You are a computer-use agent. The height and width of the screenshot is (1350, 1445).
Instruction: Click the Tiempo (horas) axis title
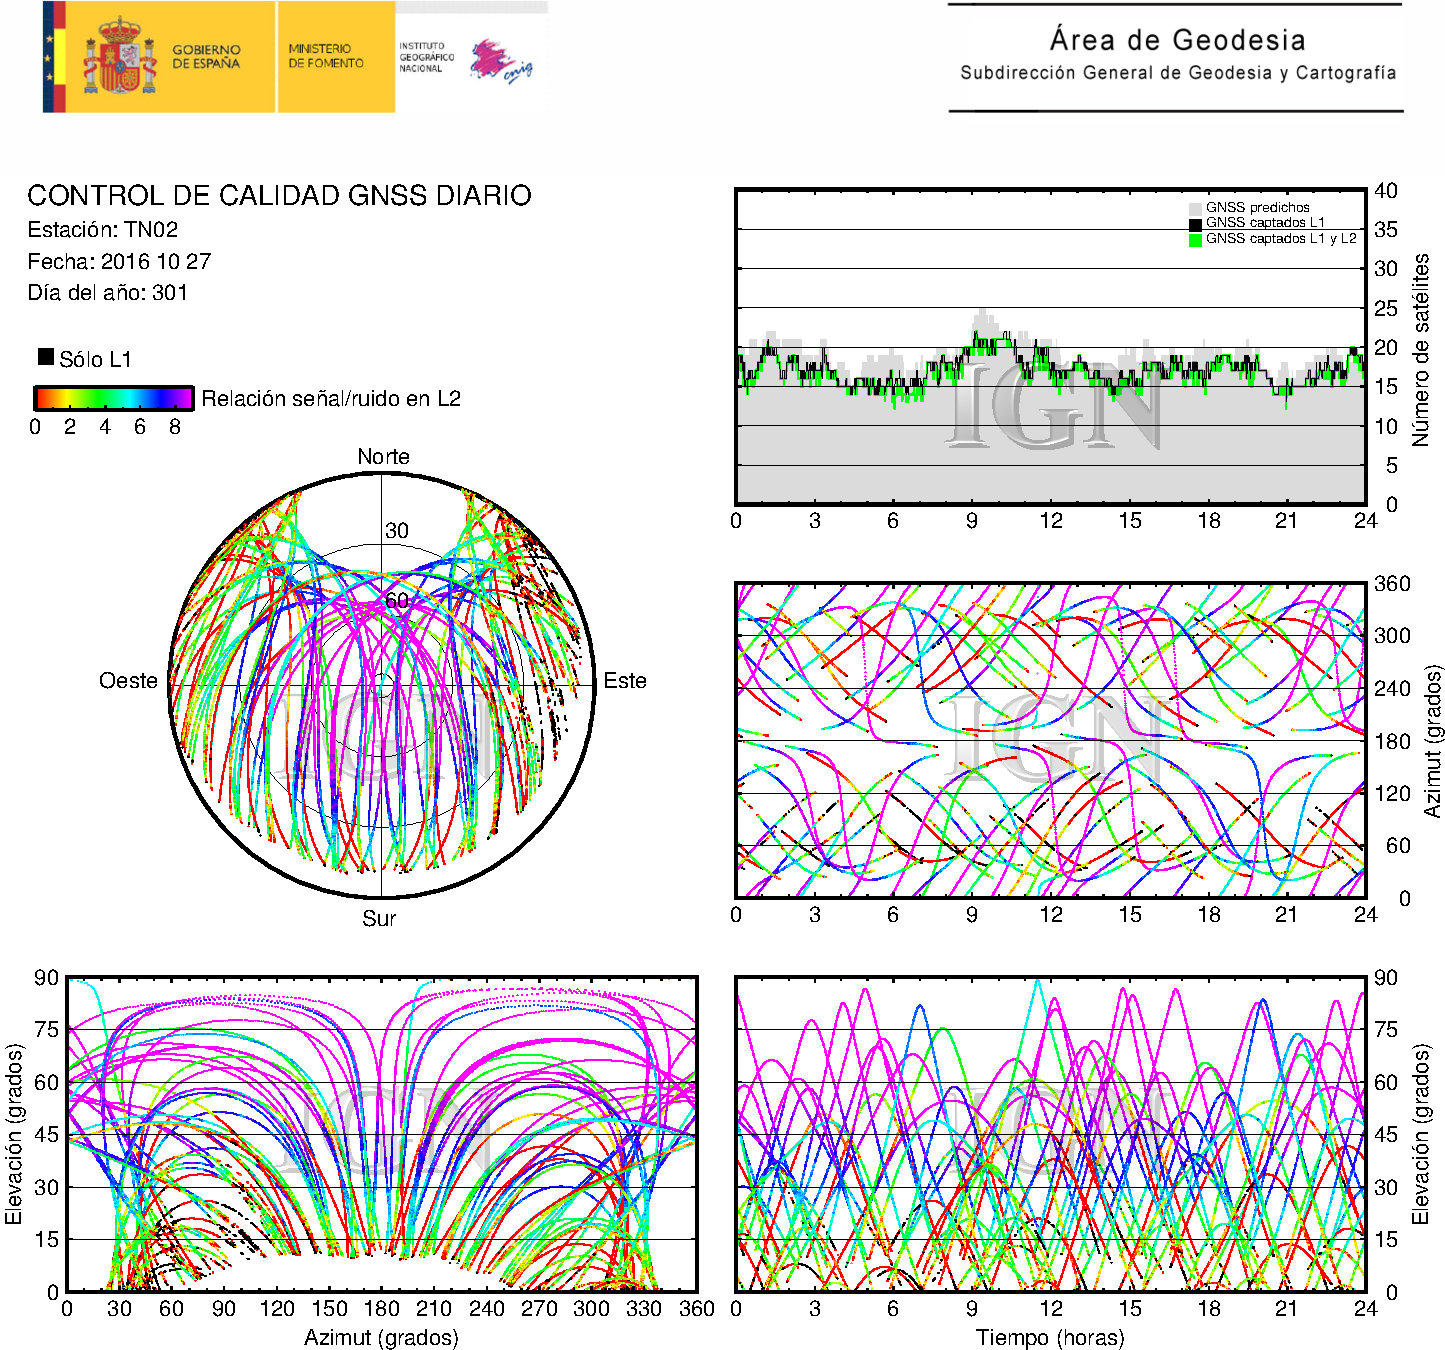pos(1050,1337)
